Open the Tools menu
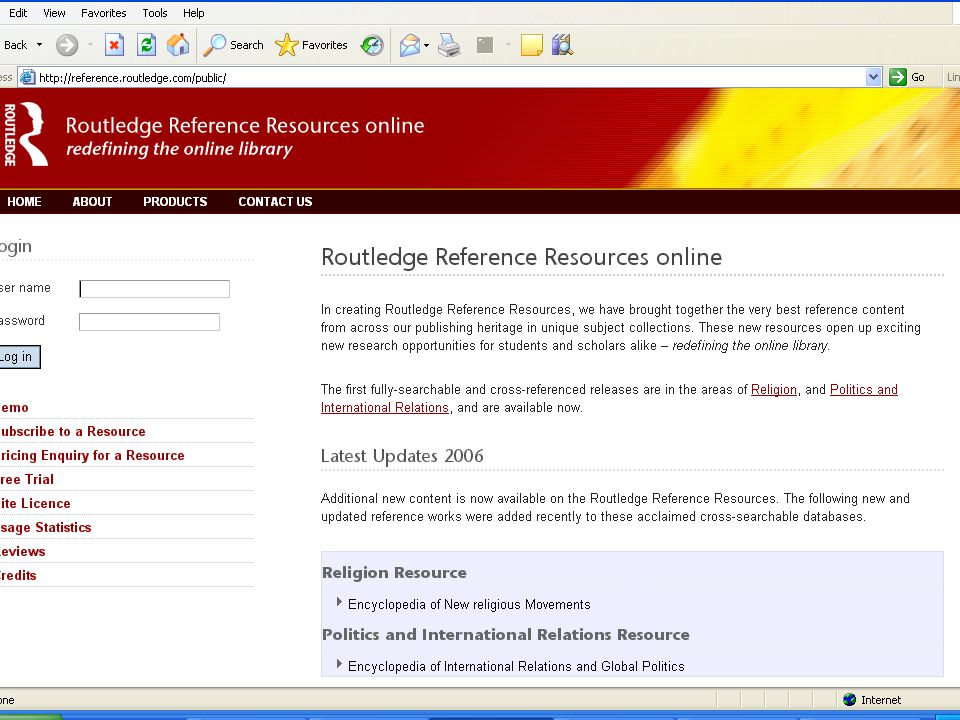This screenshot has width=960, height=720. pos(155,13)
